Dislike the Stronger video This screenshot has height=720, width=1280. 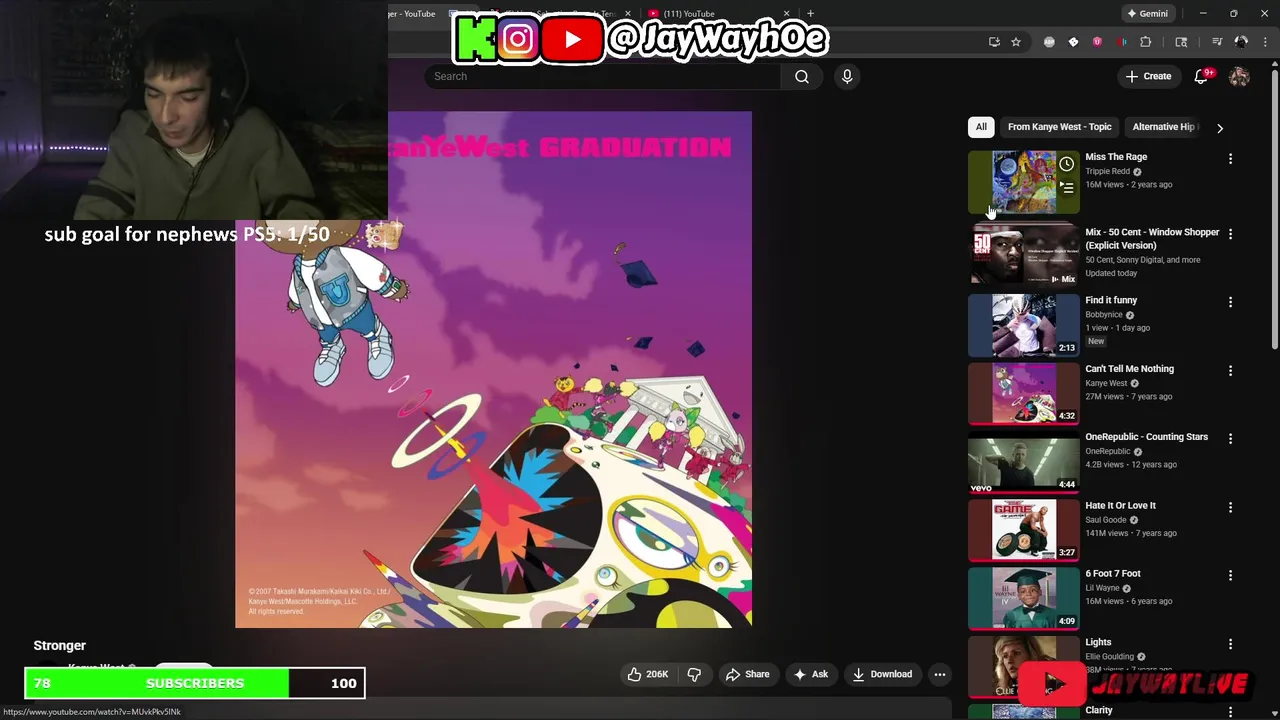click(x=694, y=674)
